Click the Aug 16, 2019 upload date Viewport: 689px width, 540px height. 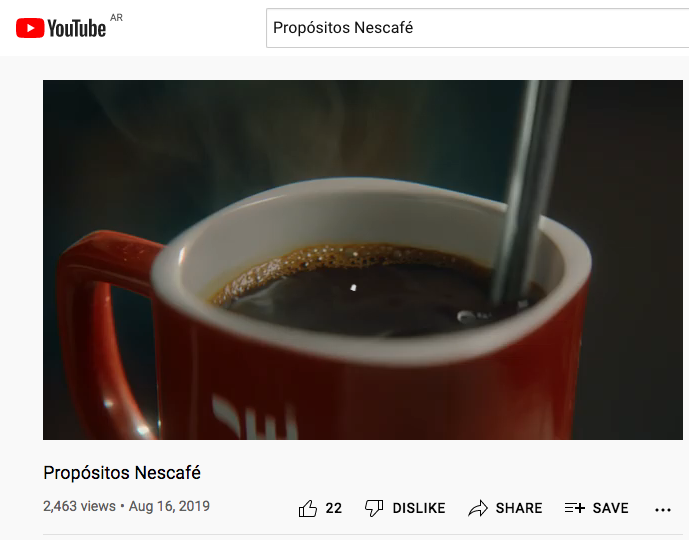[x=169, y=506]
